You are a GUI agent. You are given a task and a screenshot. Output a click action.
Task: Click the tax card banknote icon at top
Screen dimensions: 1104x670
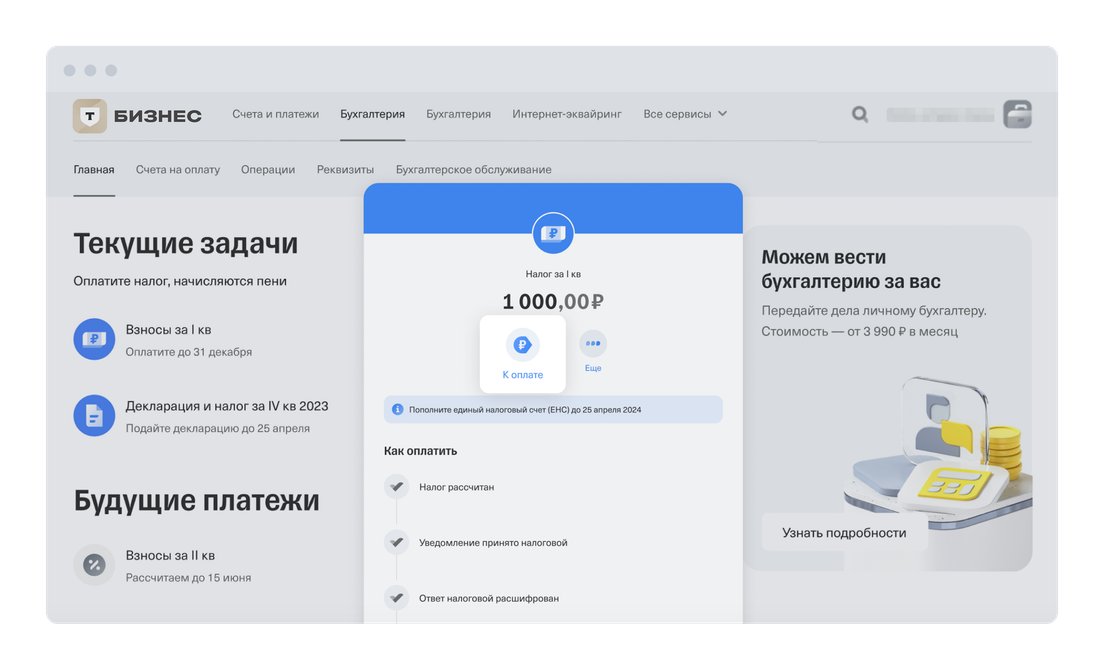[553, 233]
